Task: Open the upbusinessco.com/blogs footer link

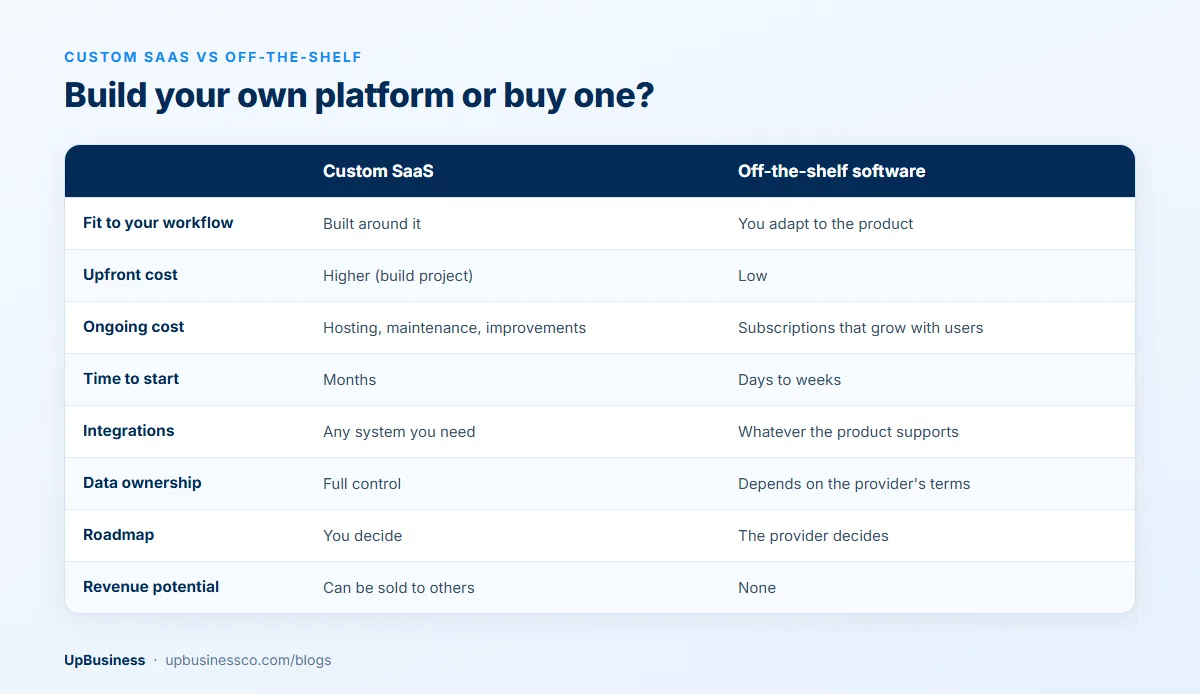Action: coord(248,660)
